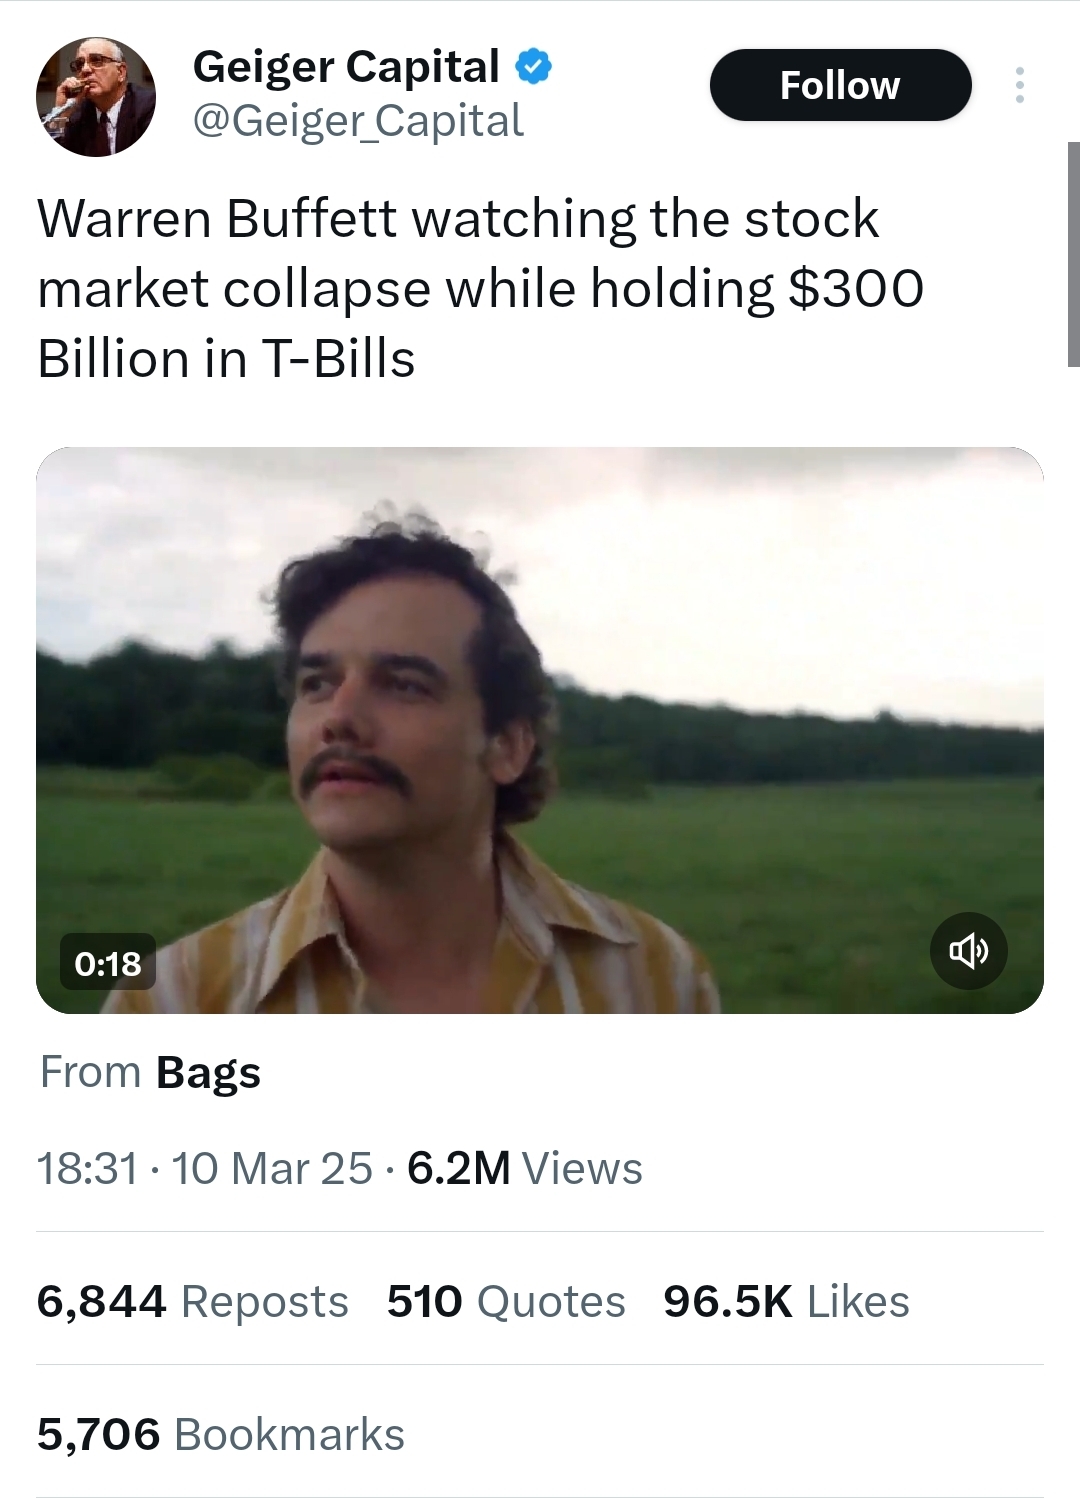Screen dimensions: 1080x1498
Task: View the 6.2M Views analytics
Action: coord(525,1168)
